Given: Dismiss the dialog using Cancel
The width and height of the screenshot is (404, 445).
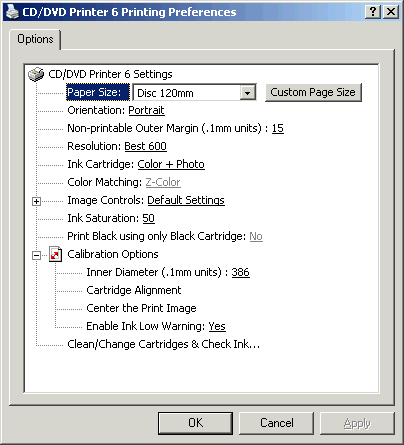Looking at the screenshot, I should tap(277, 423).
